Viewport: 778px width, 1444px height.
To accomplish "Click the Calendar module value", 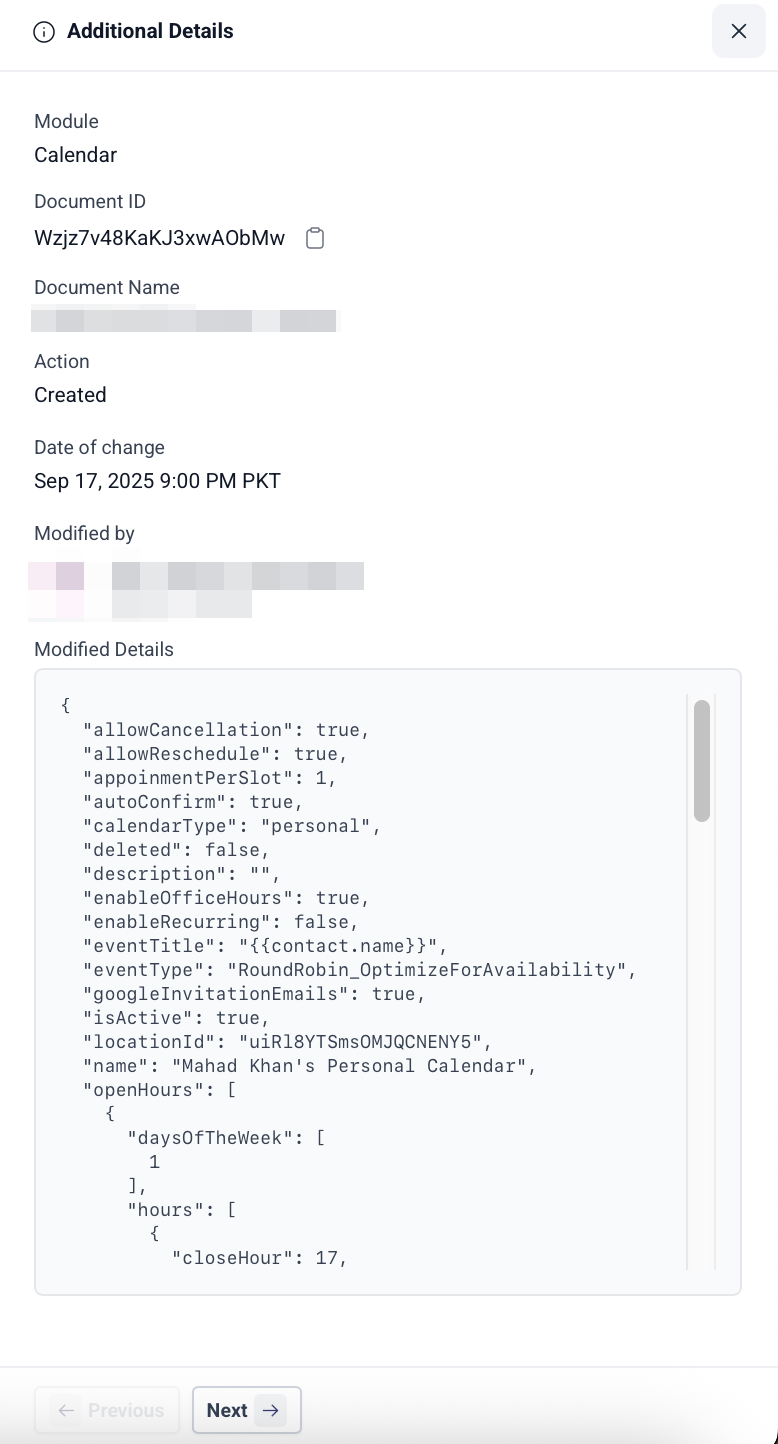I will point(75,155).
